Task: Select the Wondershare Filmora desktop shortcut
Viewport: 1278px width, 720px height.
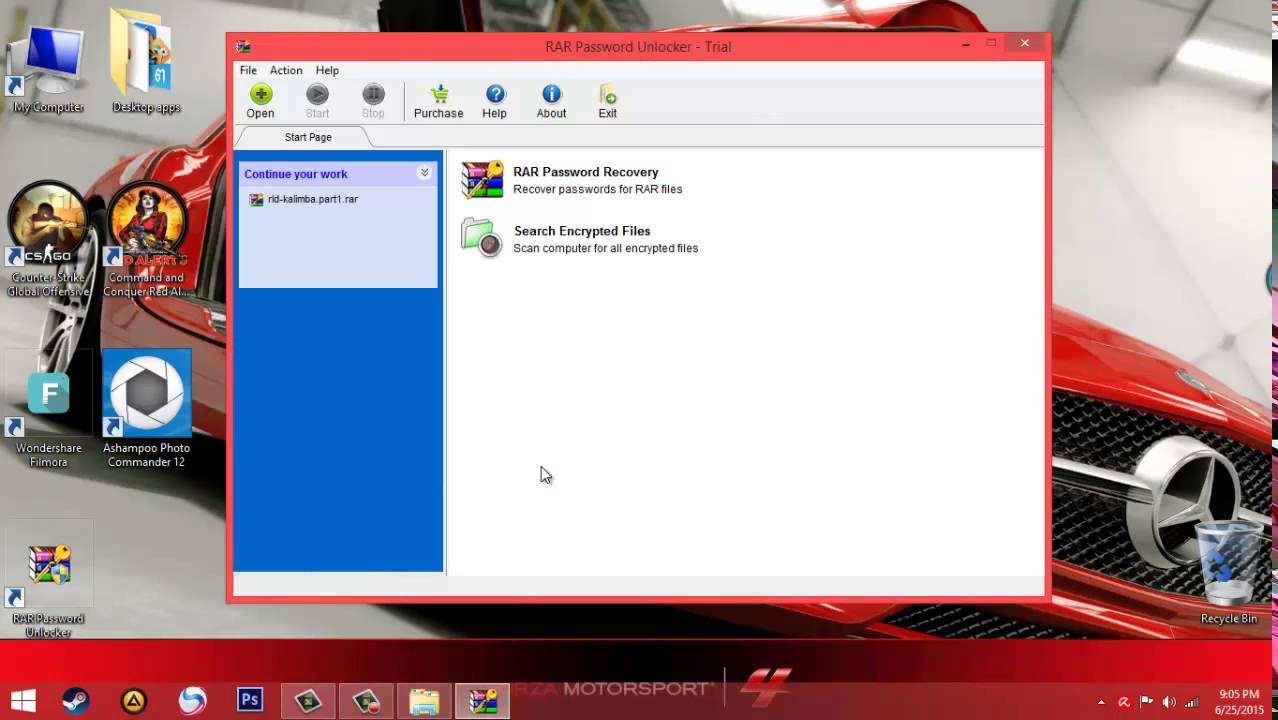Action: pos(48,408)
